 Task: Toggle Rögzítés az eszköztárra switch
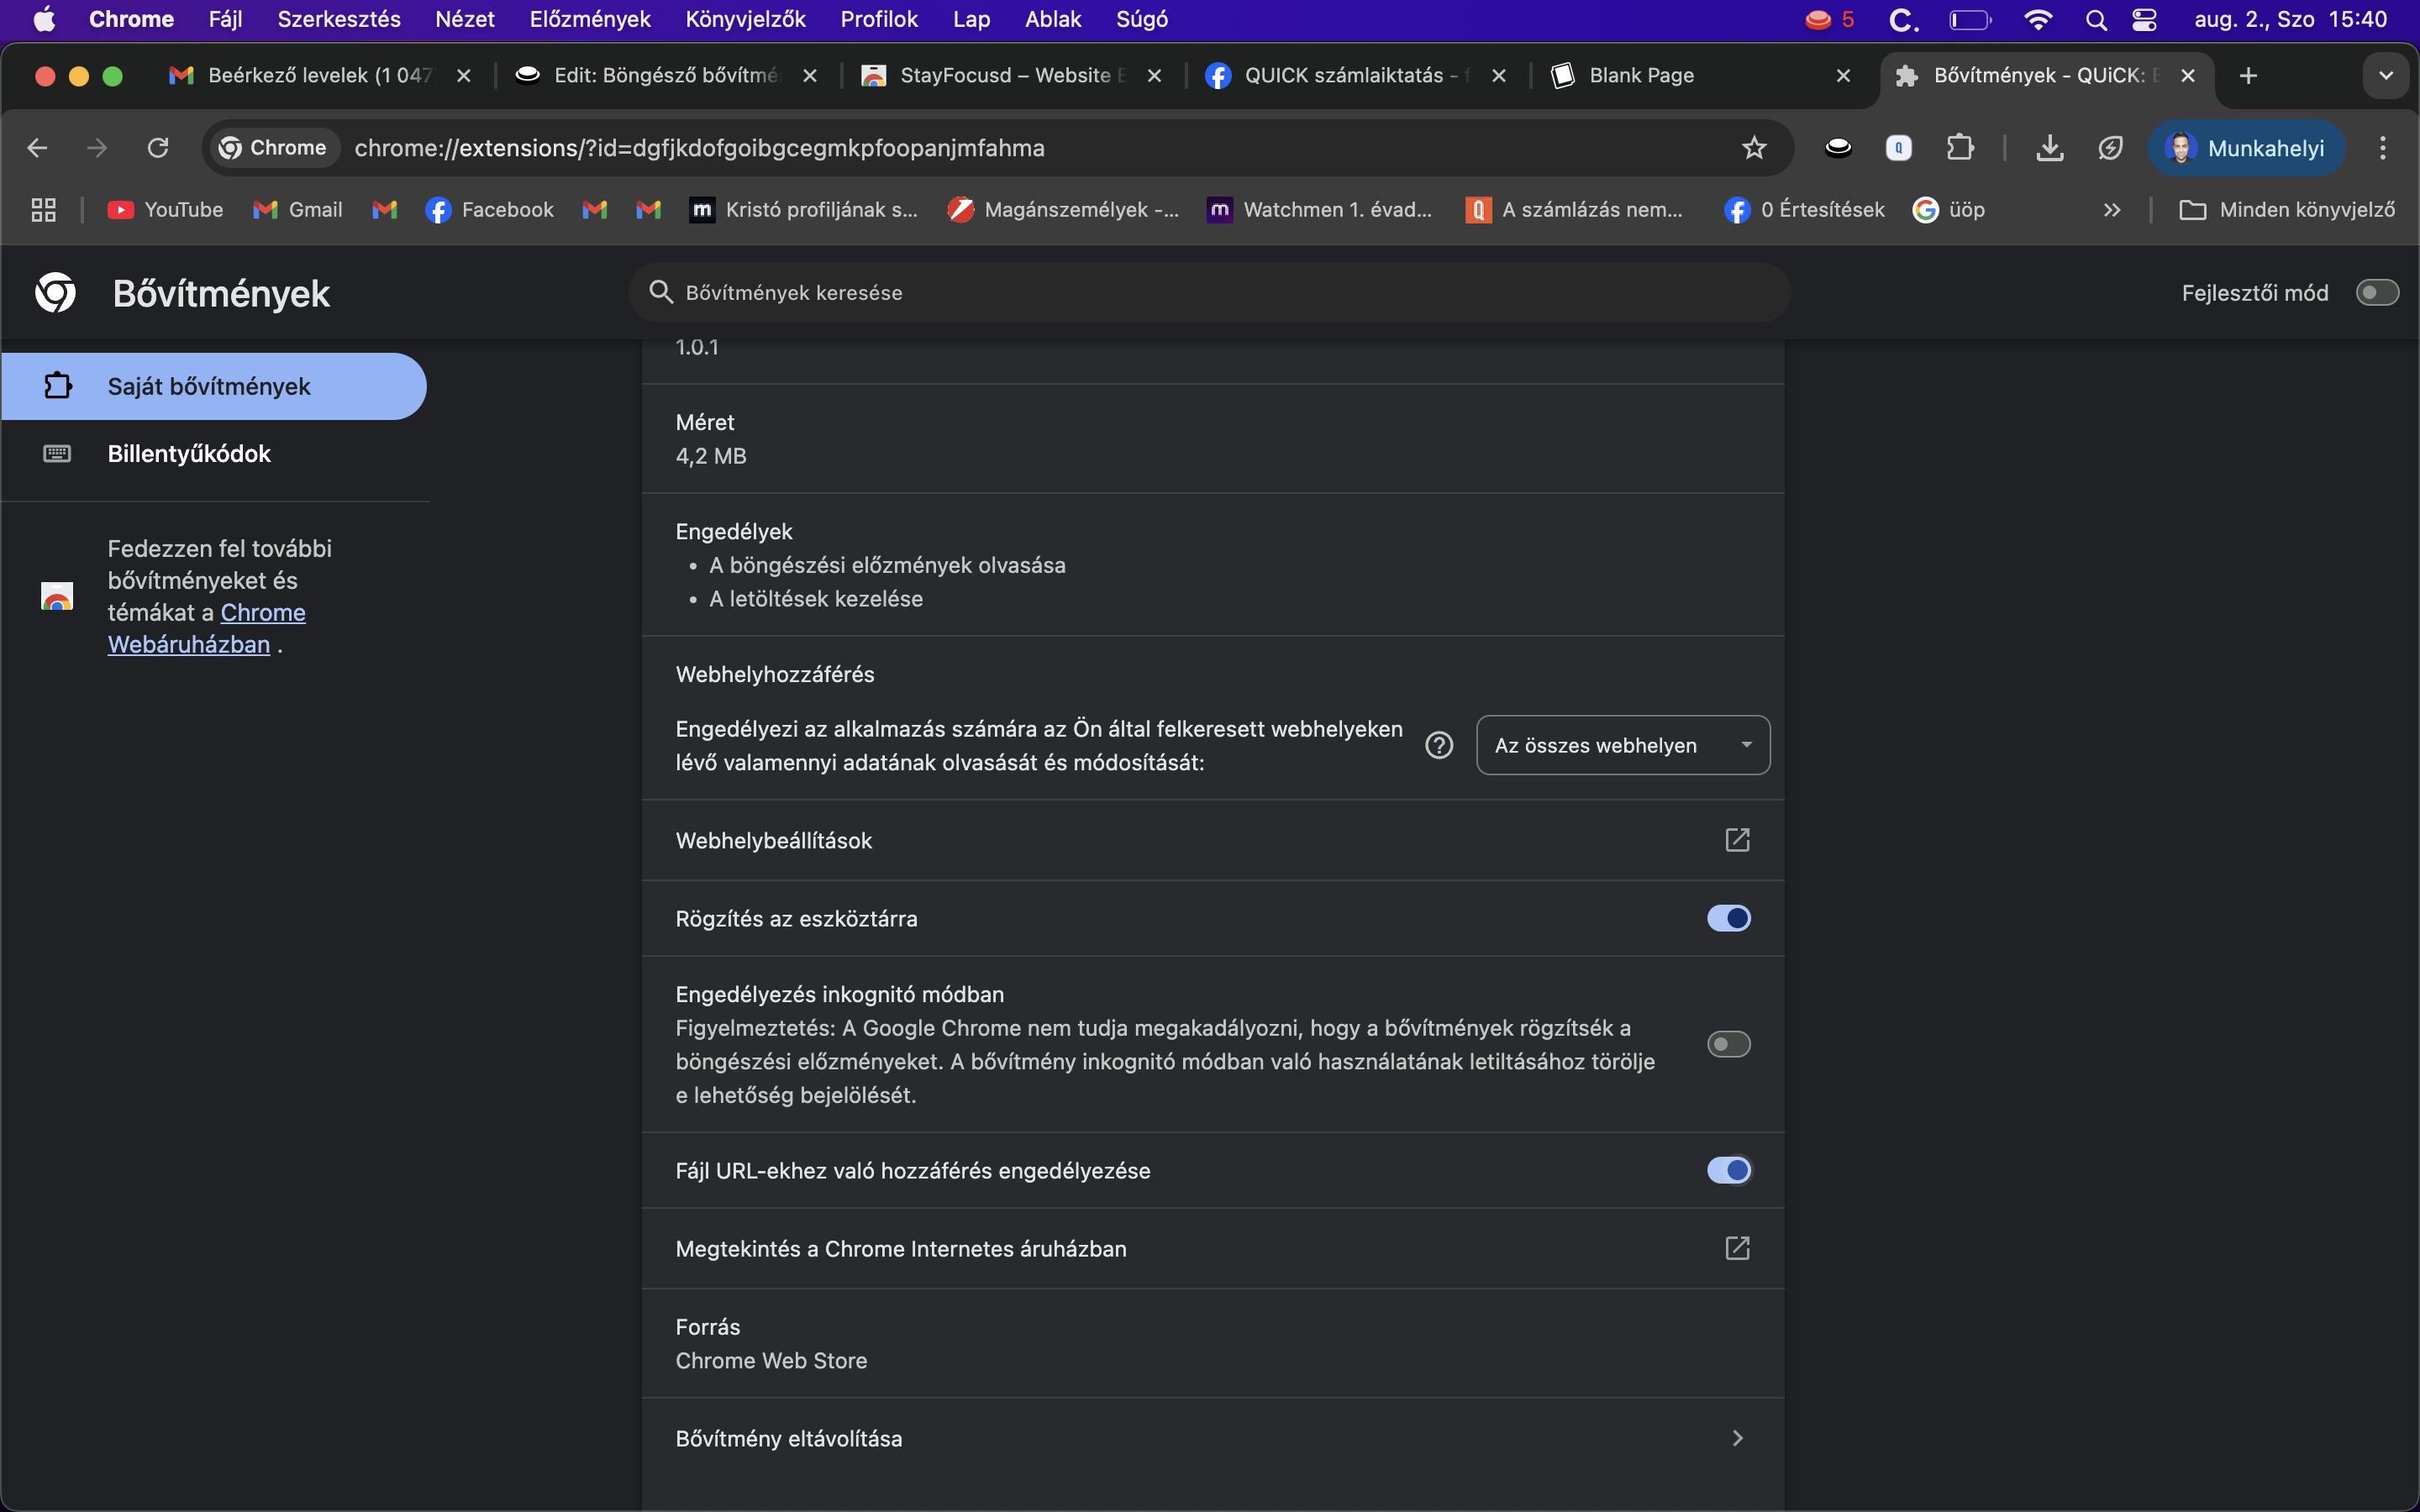[x=1728, y=918]
